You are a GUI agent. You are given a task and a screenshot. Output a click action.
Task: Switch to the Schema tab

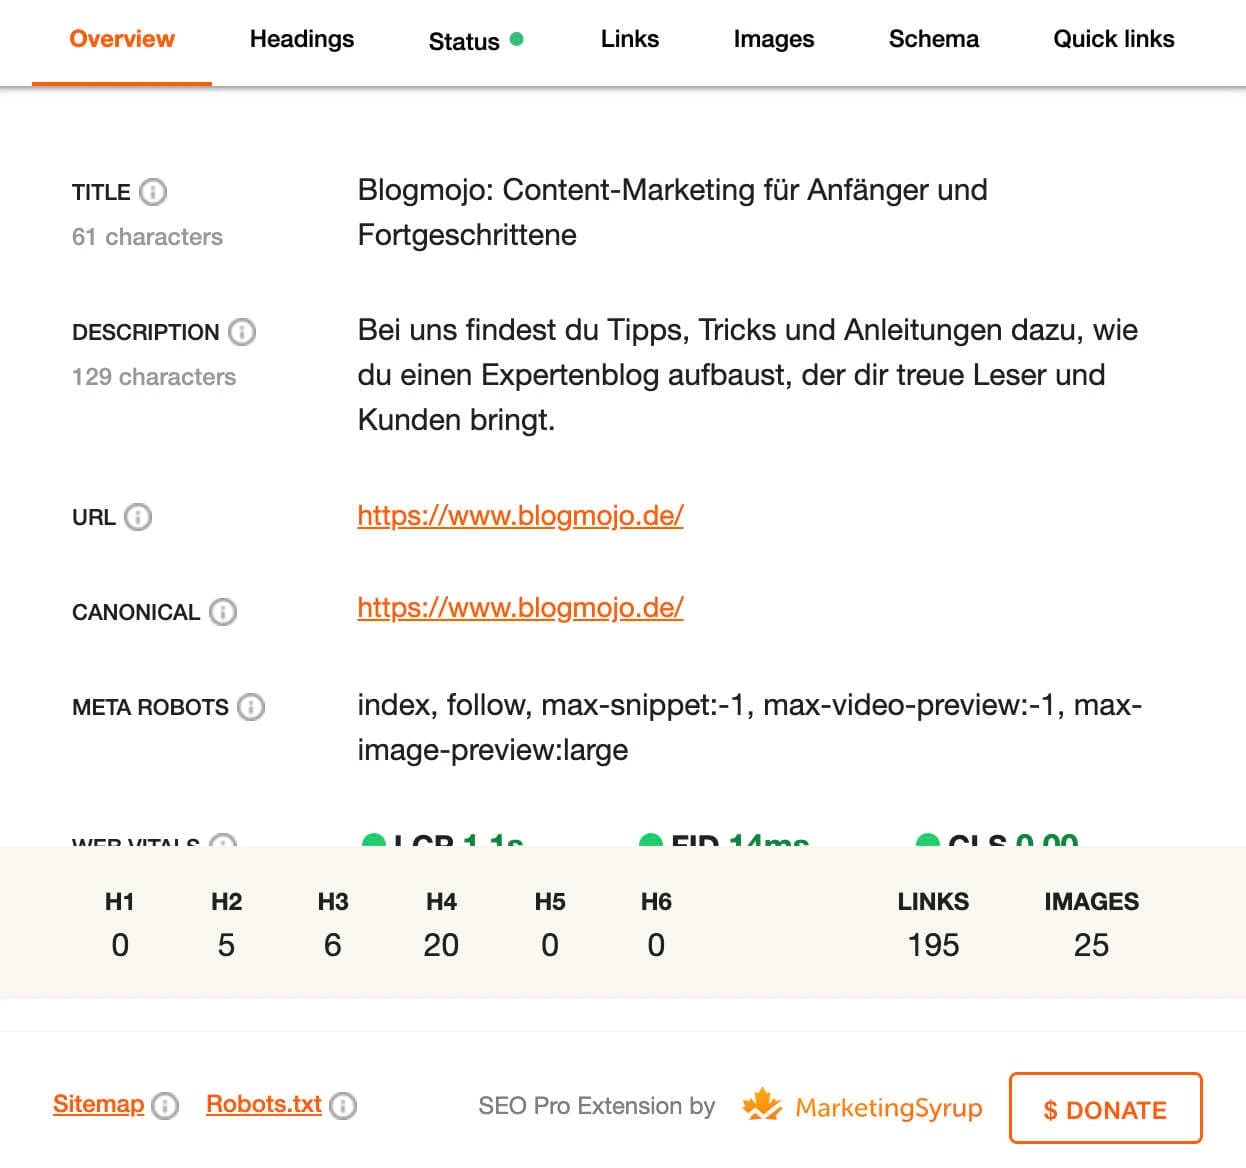coord(933,39)
